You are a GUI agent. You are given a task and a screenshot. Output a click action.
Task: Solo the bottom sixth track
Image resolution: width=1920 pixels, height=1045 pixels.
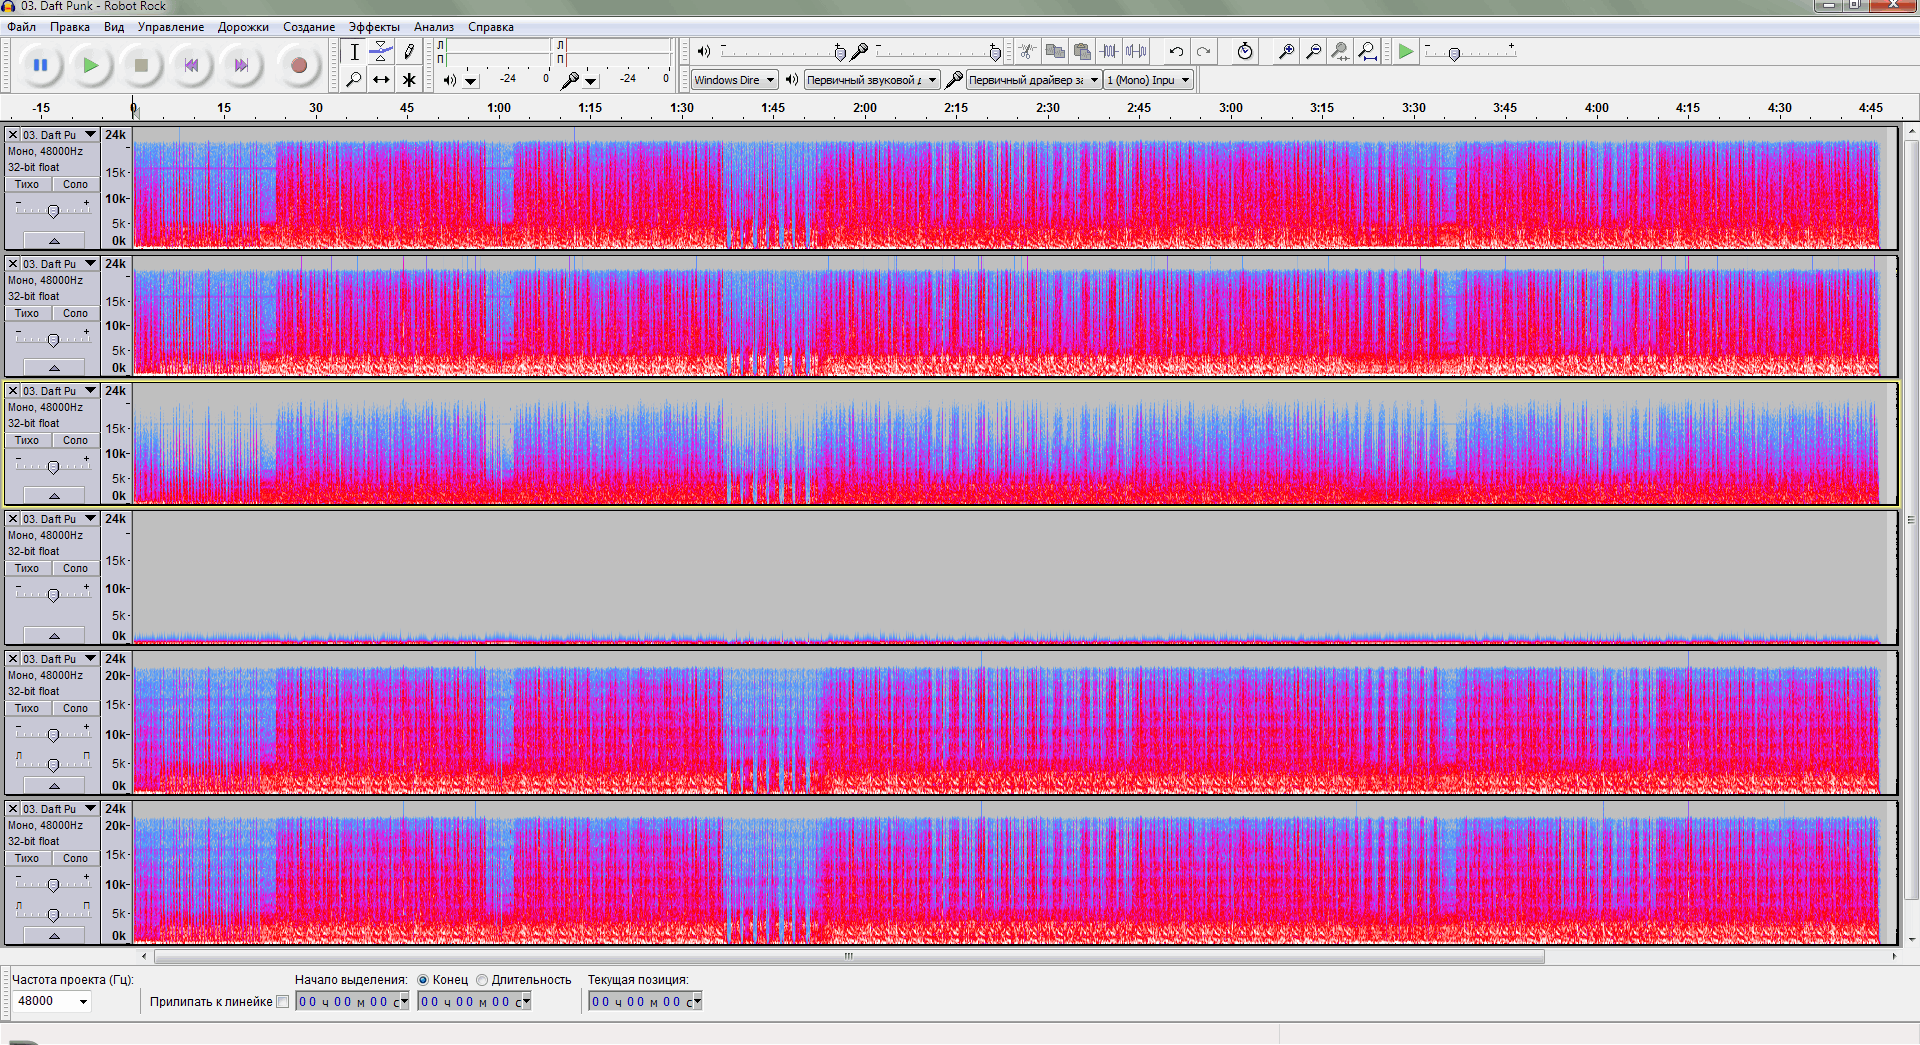76,859
